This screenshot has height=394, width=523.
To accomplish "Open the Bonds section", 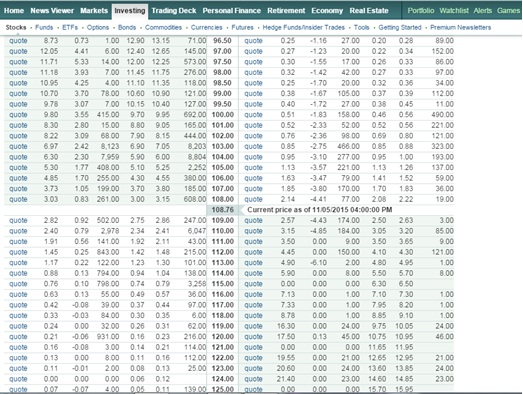I will 127,27.
